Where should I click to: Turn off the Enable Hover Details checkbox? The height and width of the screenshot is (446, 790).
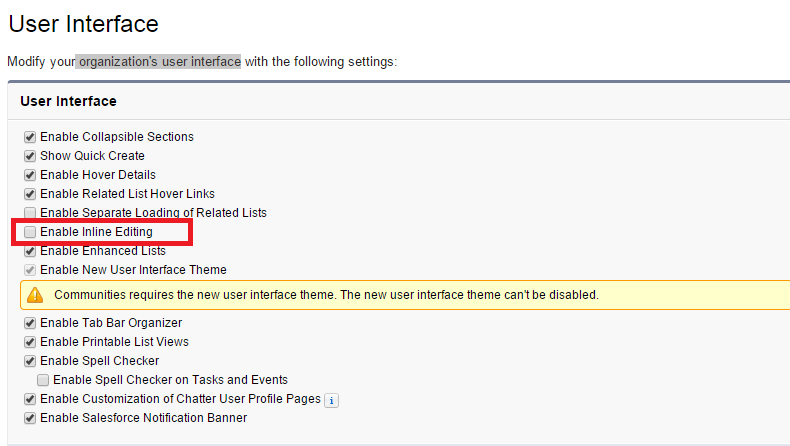[x=30, y=175]
